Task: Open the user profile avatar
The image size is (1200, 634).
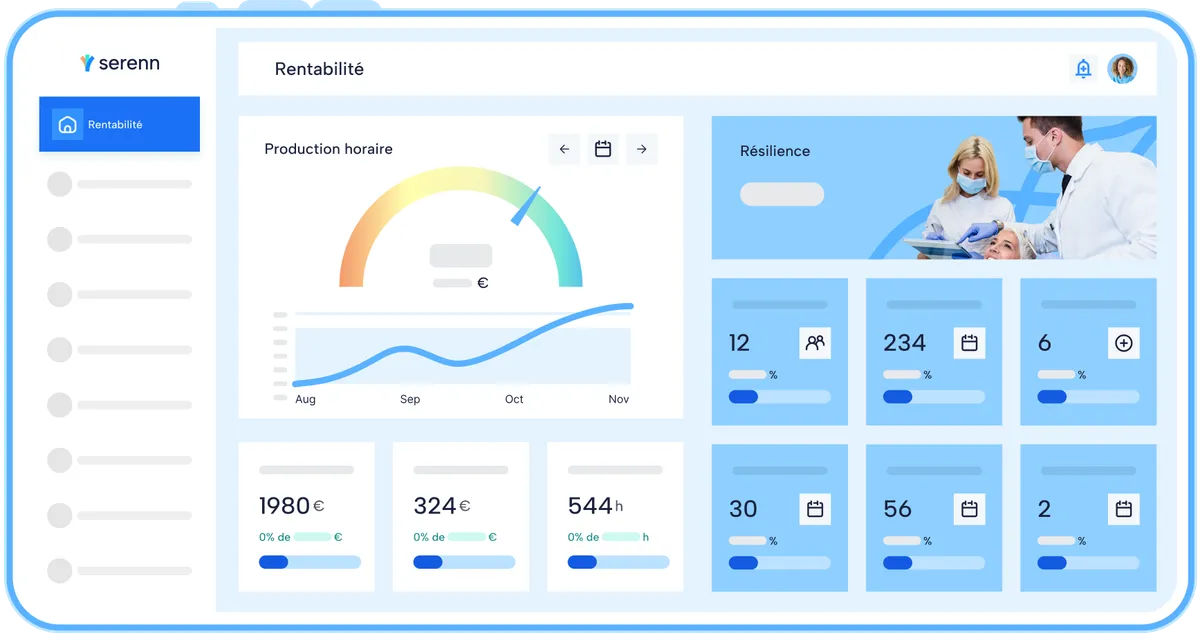Action: 1122,68
